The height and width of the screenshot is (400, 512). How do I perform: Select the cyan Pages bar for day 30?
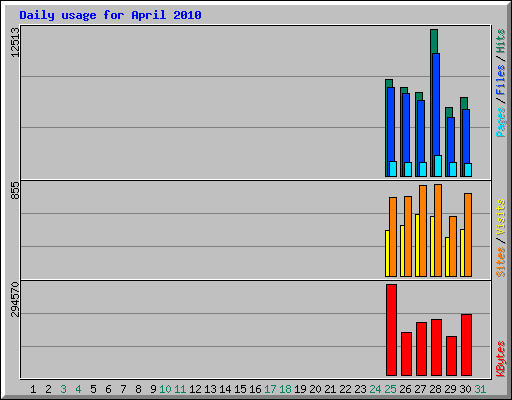pyautogui.click(x=468, y=170)
